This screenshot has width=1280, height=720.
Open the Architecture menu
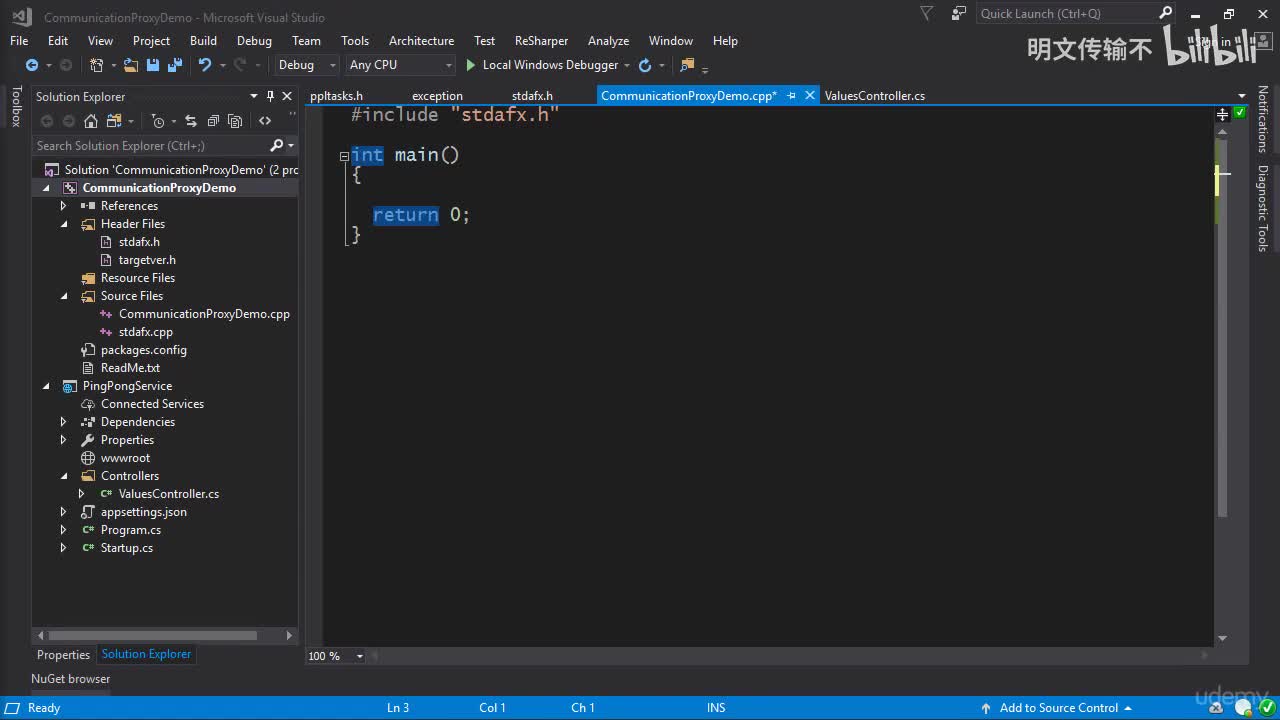pos(421,41)
